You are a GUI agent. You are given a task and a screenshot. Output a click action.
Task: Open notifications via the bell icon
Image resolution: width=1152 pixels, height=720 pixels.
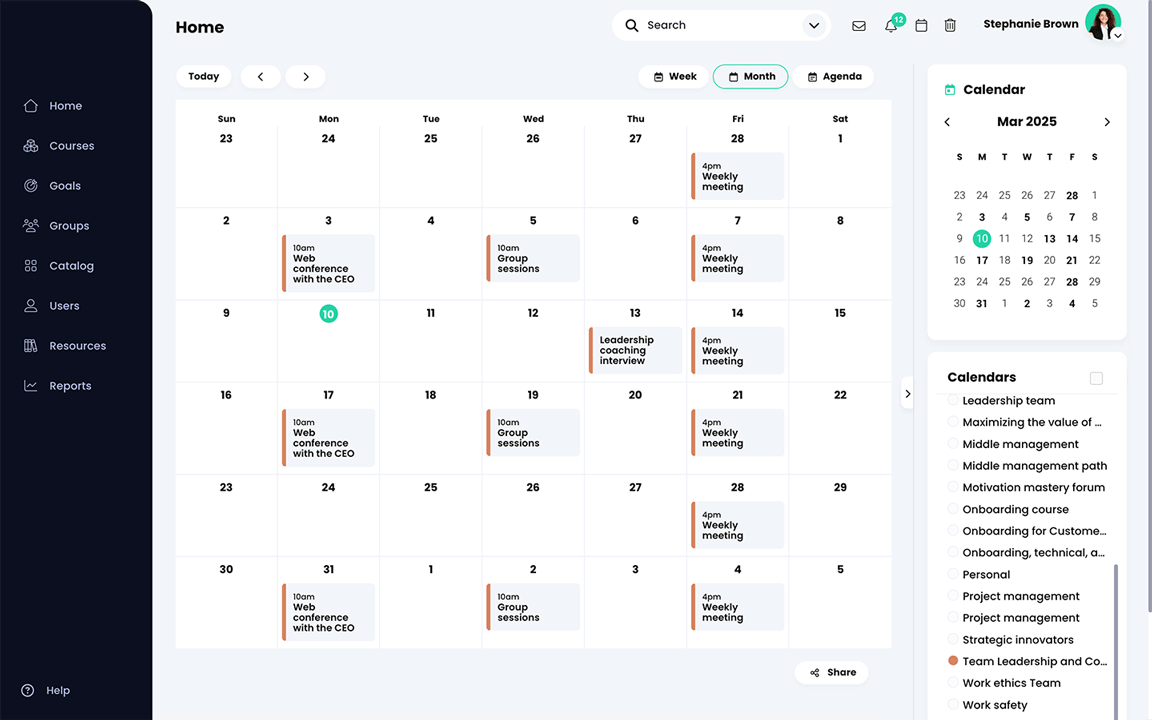pyautogui.click(x=890, y=25)
